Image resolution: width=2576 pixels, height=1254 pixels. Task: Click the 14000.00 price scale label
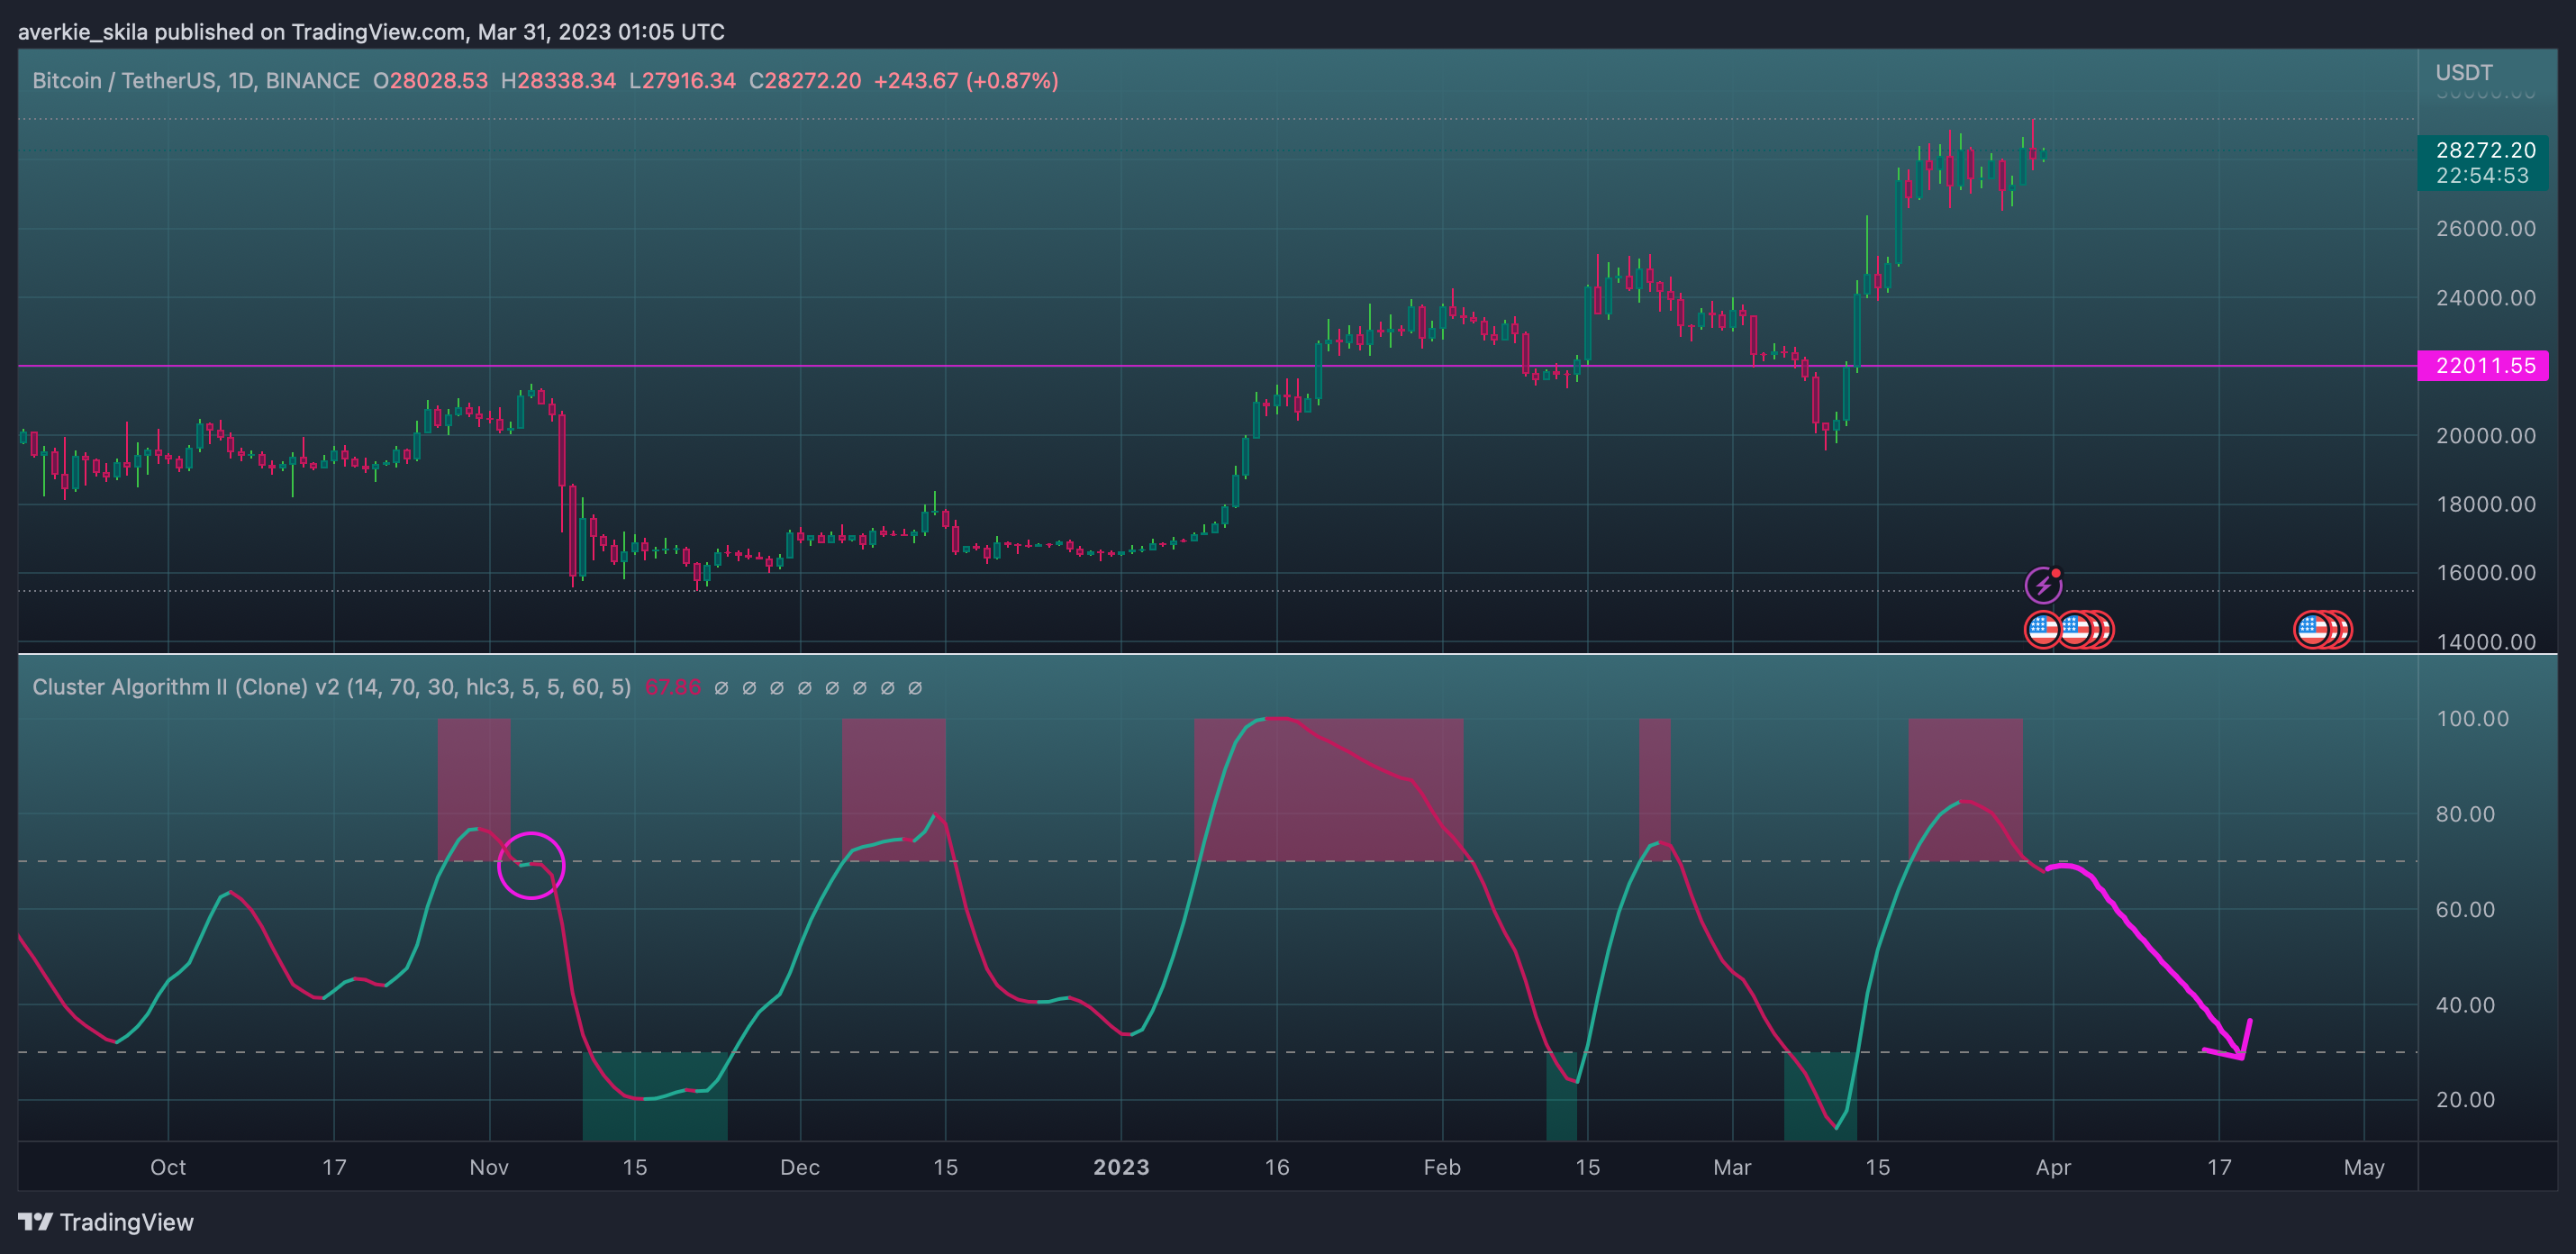coord(2485,642)
